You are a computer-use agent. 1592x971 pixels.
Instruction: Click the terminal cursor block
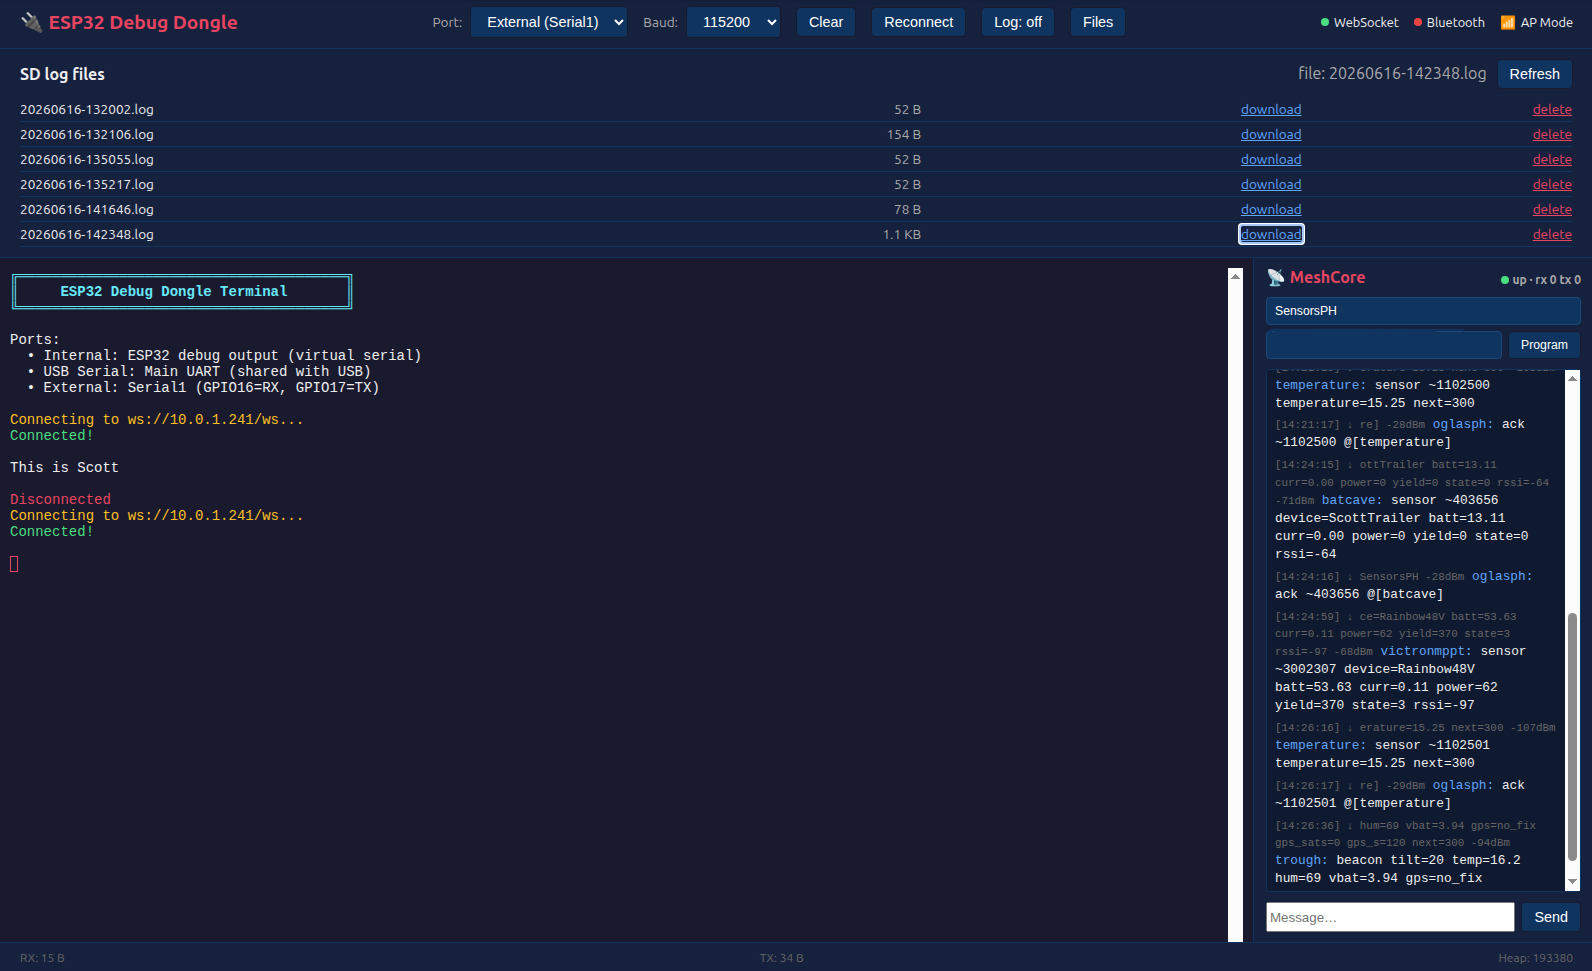[x=14, y=564]
